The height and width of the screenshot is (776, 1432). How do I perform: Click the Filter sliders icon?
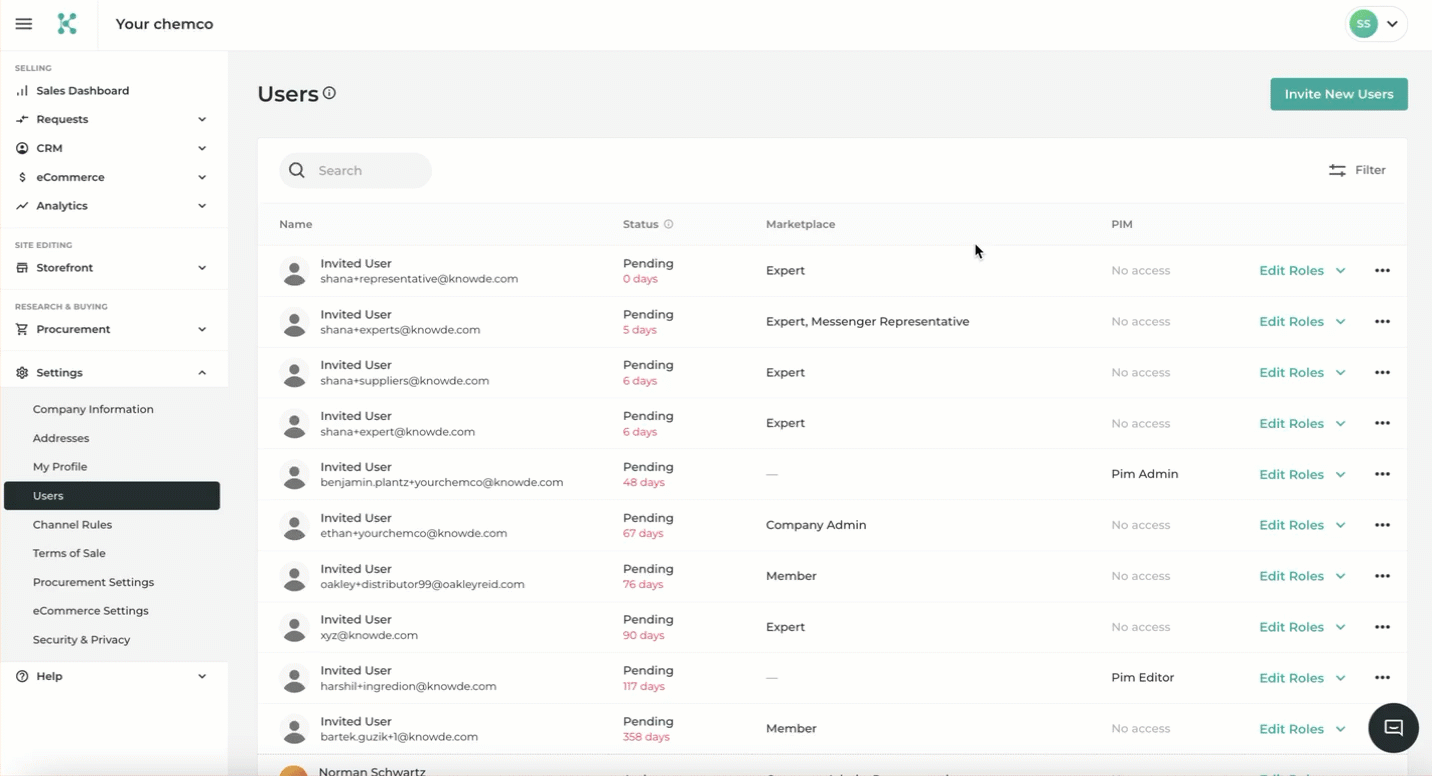coord(1337,170)
